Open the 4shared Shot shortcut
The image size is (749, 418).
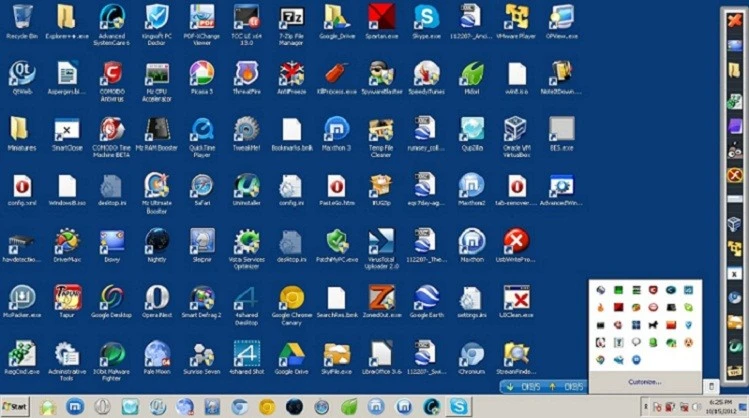tap(246, 357)
